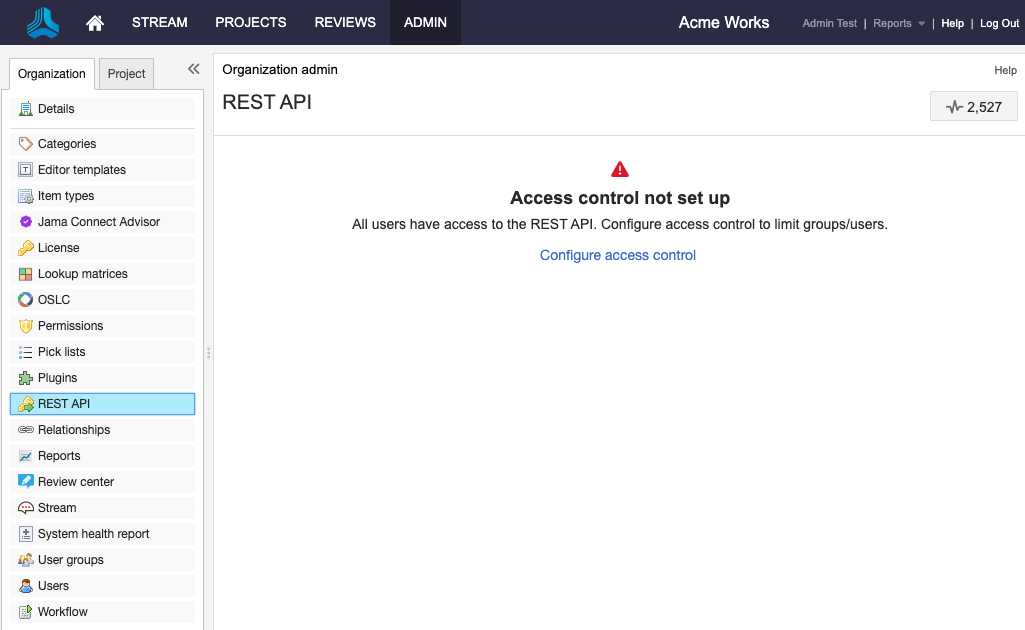
Task: Click the red warning triangle icon
Action: (620, 170)
